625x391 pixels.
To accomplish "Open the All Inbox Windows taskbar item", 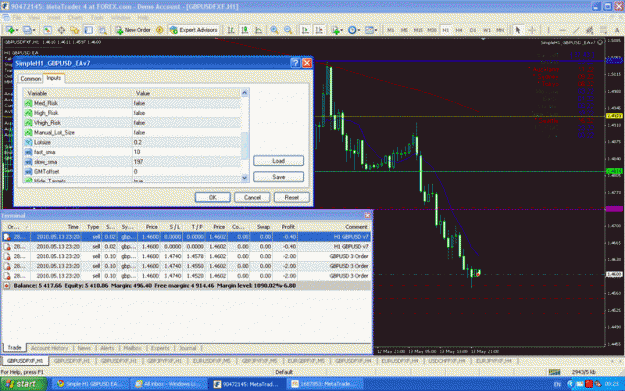I will (169, 384).
